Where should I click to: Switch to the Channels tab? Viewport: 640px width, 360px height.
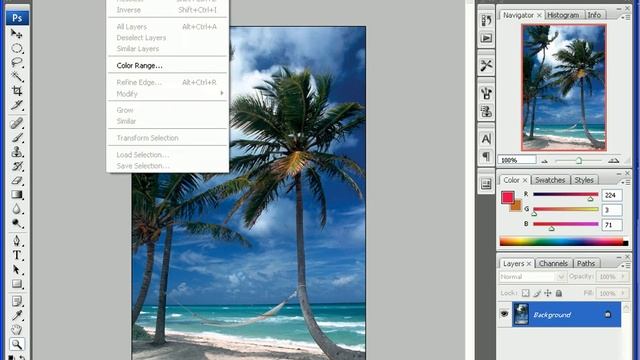coord(553,264)
